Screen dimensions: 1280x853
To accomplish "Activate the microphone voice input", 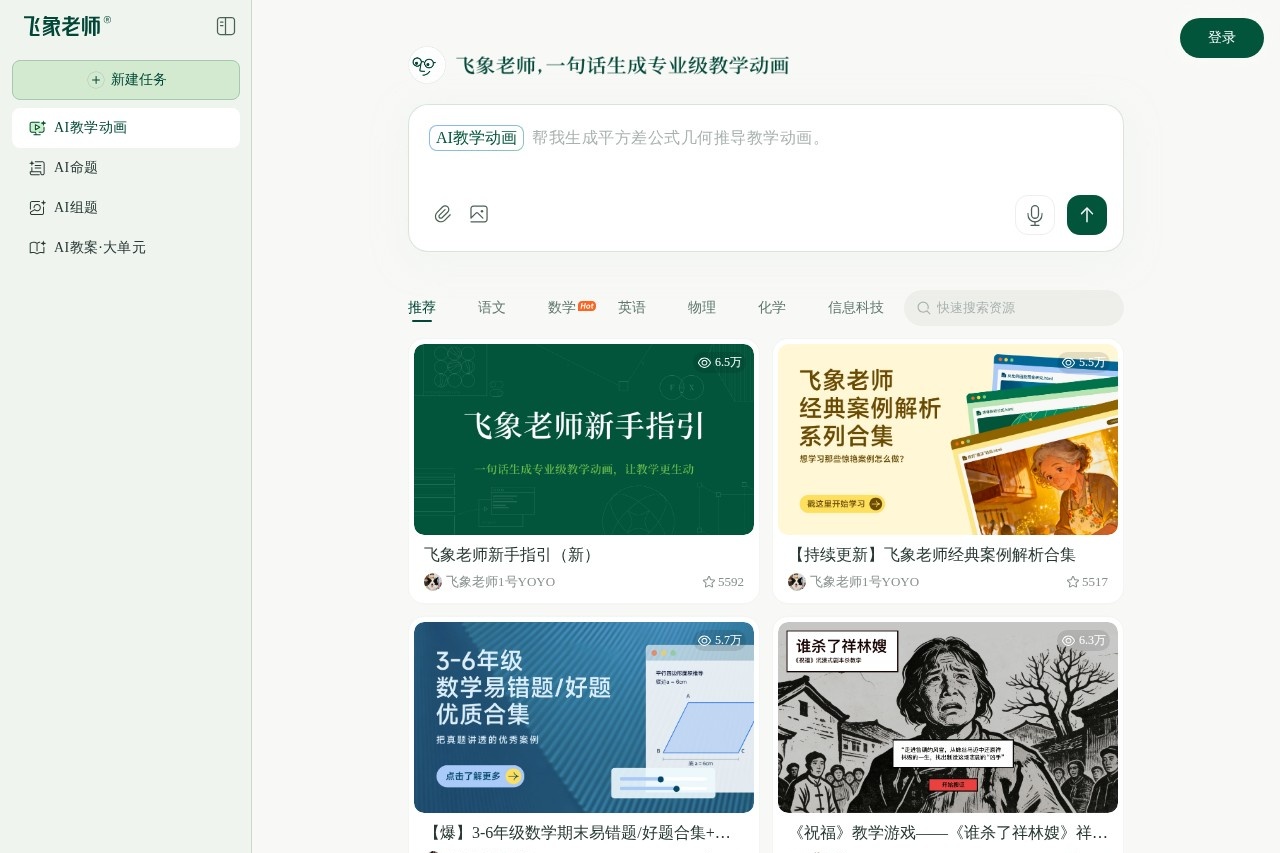I will [x=1035, y=215].
